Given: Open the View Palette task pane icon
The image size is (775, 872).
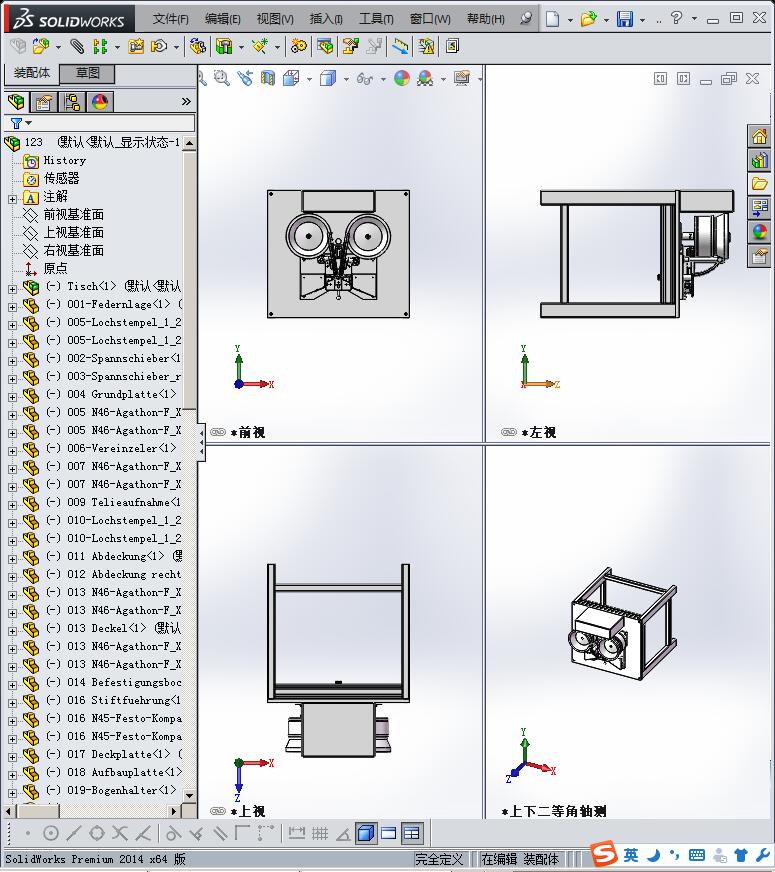Looking at the screenshot, I should tap(759, 208).
